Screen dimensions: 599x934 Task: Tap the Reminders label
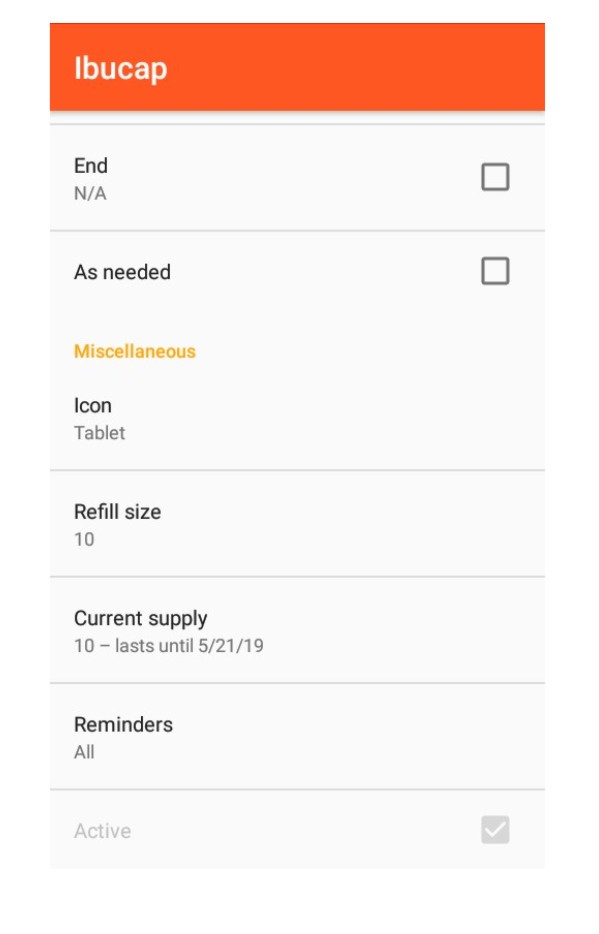coord(123,724)
